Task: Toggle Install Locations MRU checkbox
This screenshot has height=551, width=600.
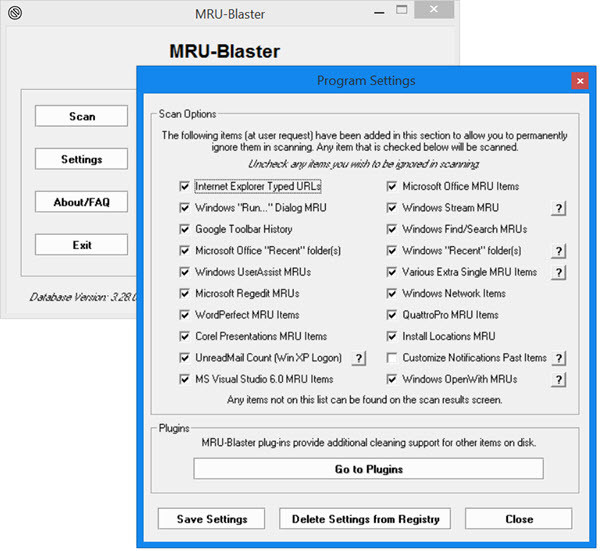Action: click(x=391, y=336)
